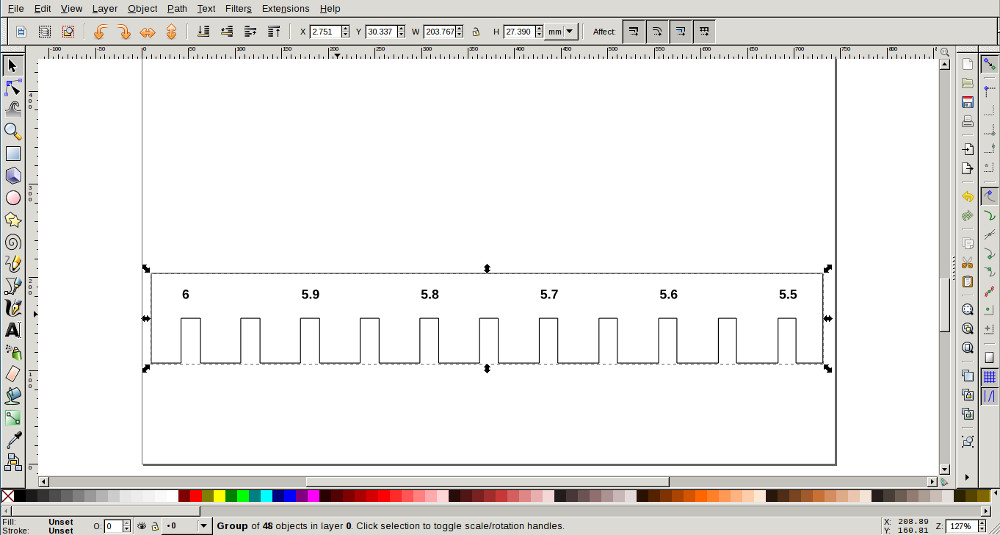Screen dimensions: 1000x535
Task: Toggle move patterns with objects
Action: coord(703,31)
